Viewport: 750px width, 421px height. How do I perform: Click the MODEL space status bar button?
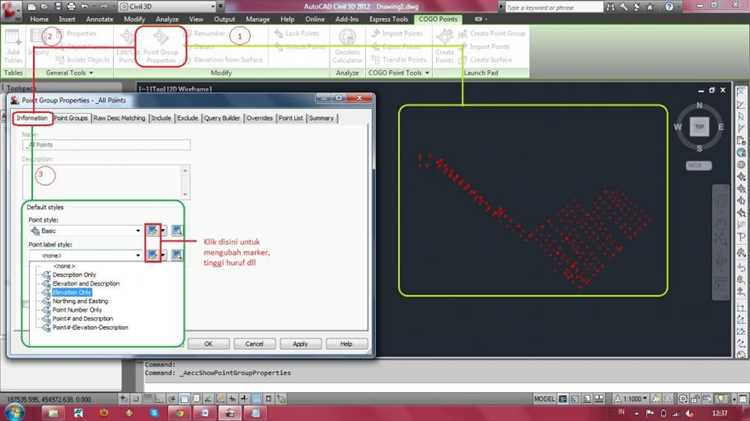click(544, 399)
